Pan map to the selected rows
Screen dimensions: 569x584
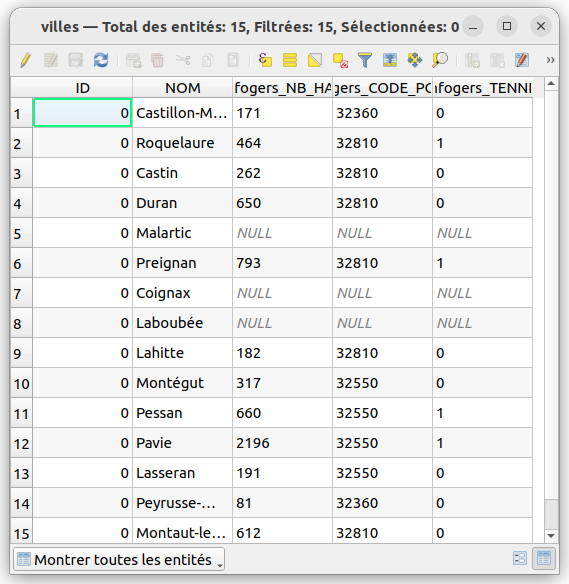[415, 60]
